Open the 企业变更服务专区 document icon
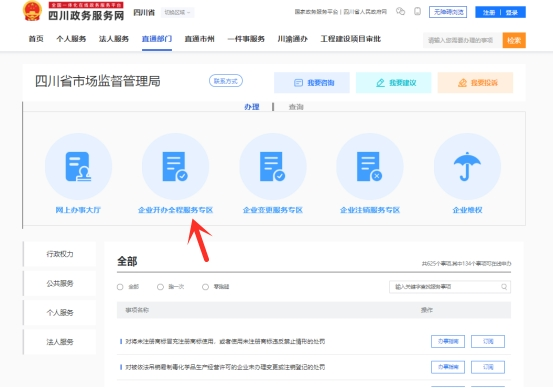The image size is (553, 388). click(273, 166)
